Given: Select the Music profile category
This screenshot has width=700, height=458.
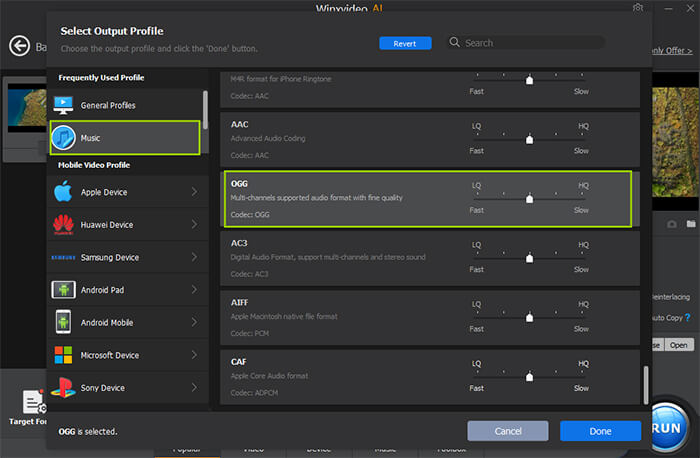Looking at the screenshot, I should (x=125, y=138).
